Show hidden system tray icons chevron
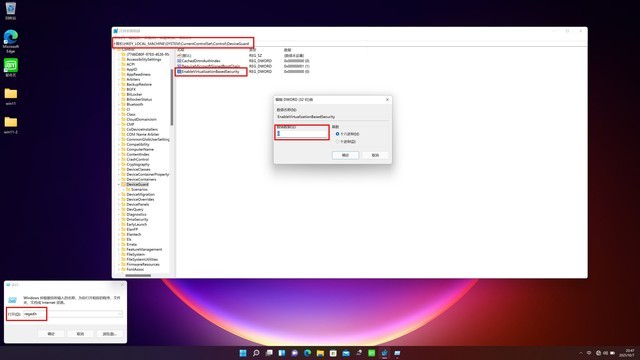The height and width of the screenshot is (360, 640). (581, 353)
